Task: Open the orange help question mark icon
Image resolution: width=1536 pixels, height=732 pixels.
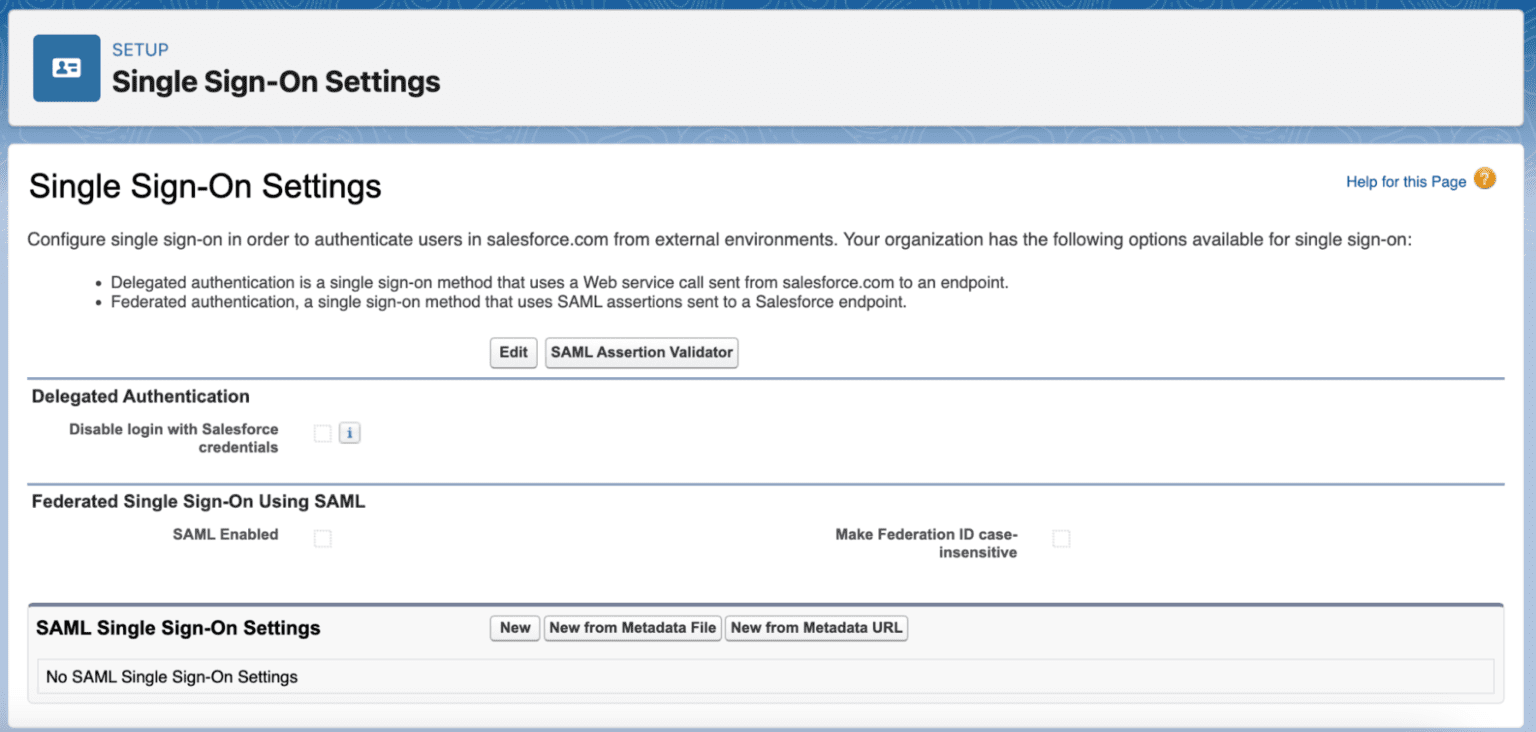Action: (1485, 179)
